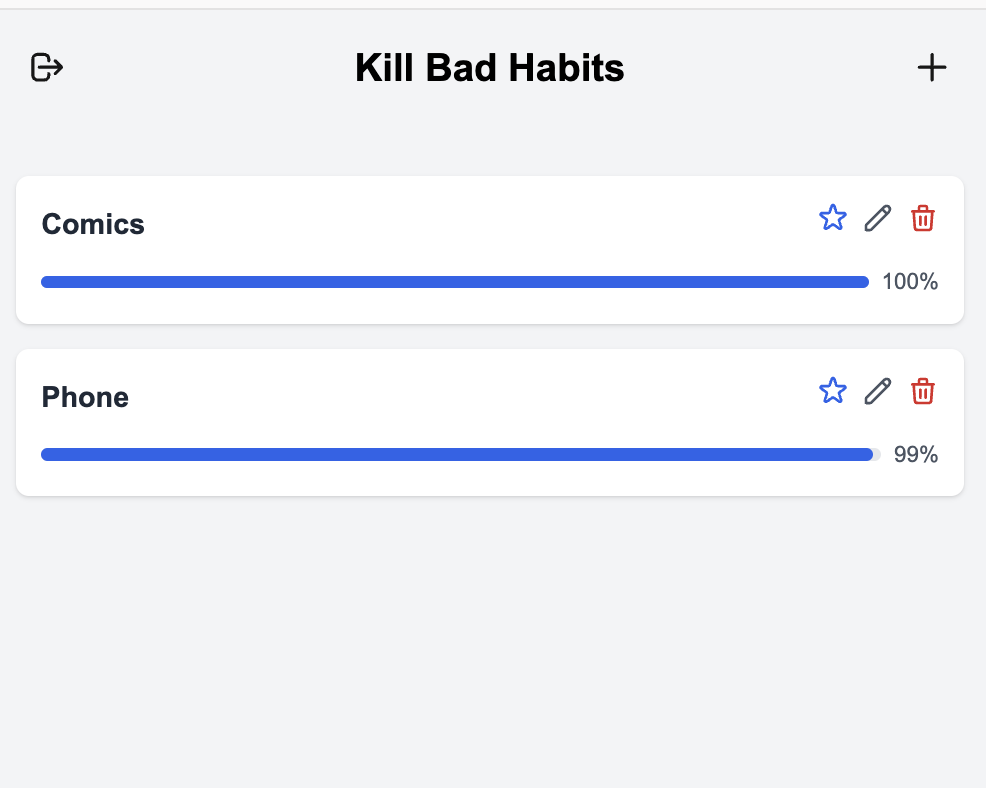Viewport: 986px width, 788px height.
Task: Click the 99% label next to Phone progress
Action: point(915,454)
